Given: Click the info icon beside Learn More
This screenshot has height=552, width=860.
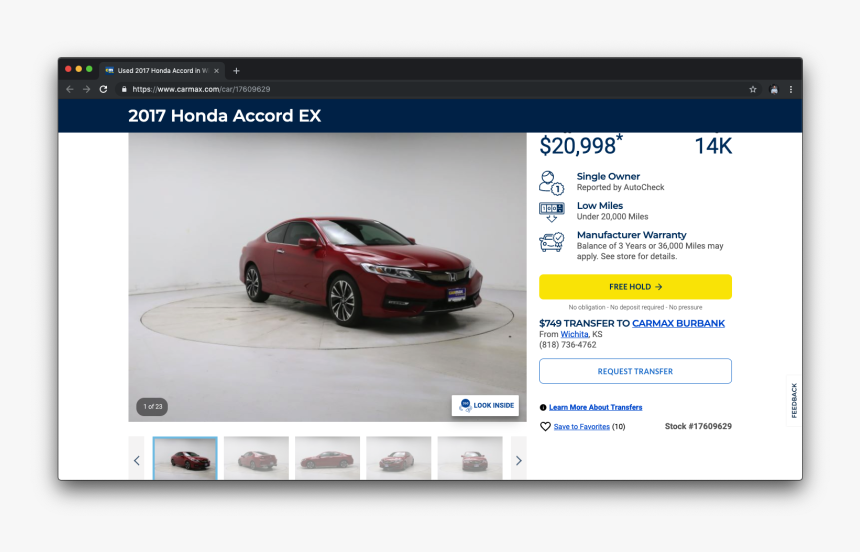Looking at the screenshot, I should pos(543,407).
